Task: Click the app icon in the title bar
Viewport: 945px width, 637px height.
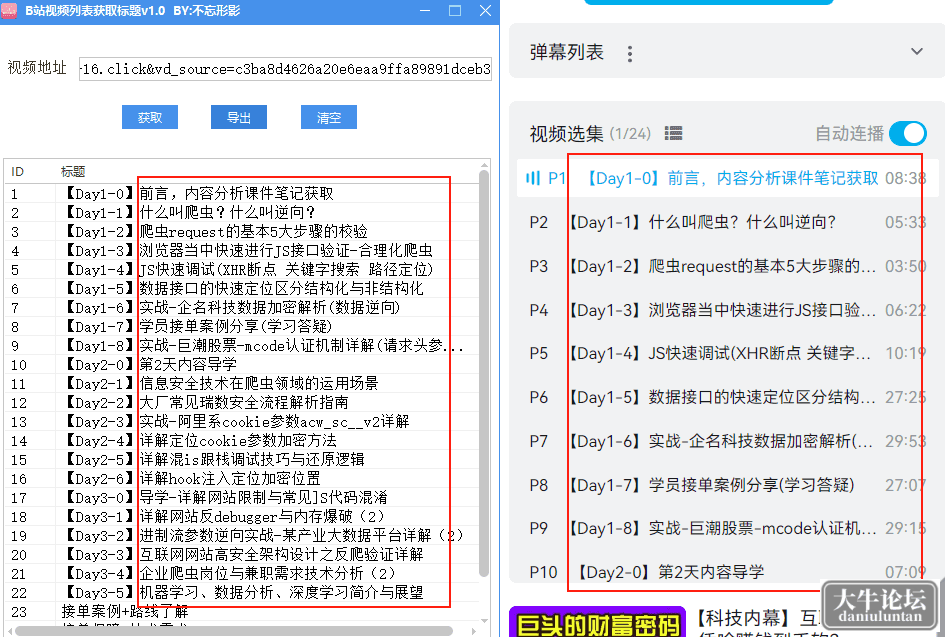Action: click(9, 10)
